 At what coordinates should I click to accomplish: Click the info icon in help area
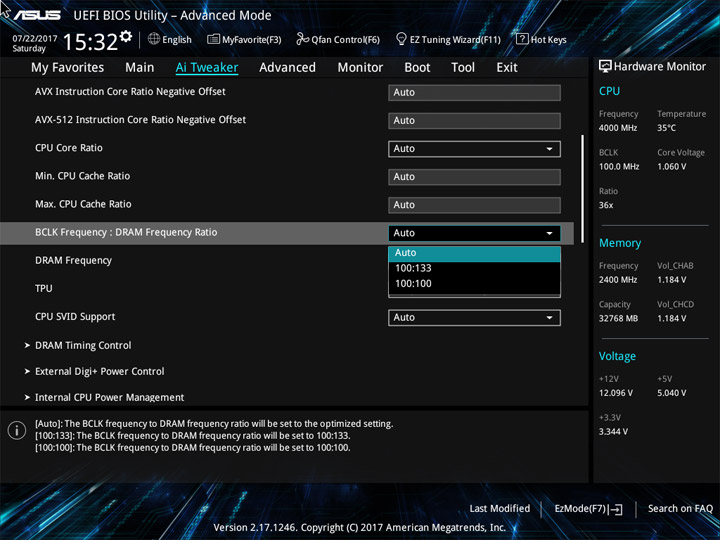point(17,430)
